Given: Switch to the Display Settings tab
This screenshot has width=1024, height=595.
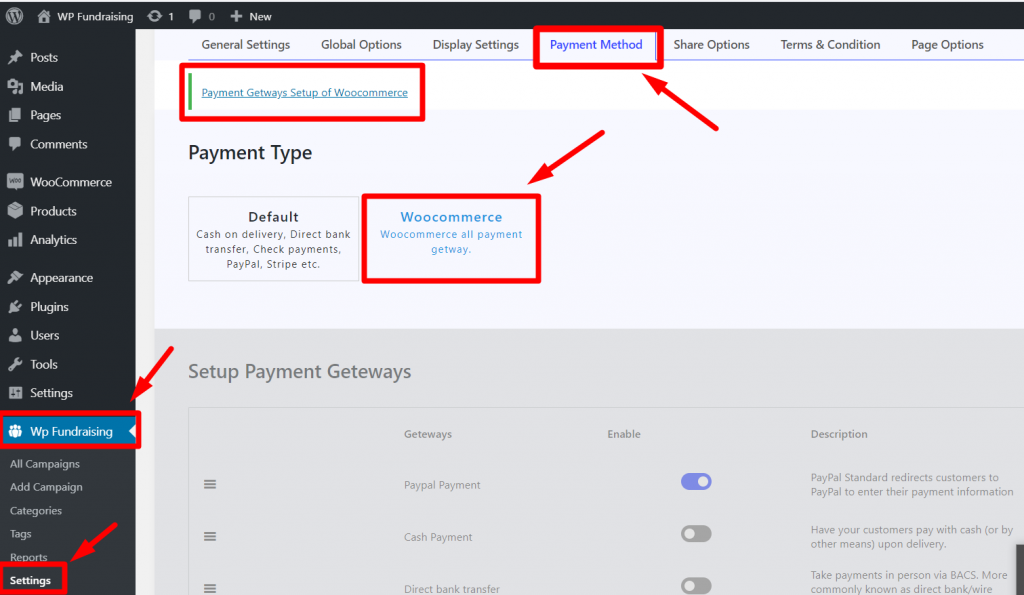Looking at the screenshot, I should pyautogui.click(x=475, y=44).
